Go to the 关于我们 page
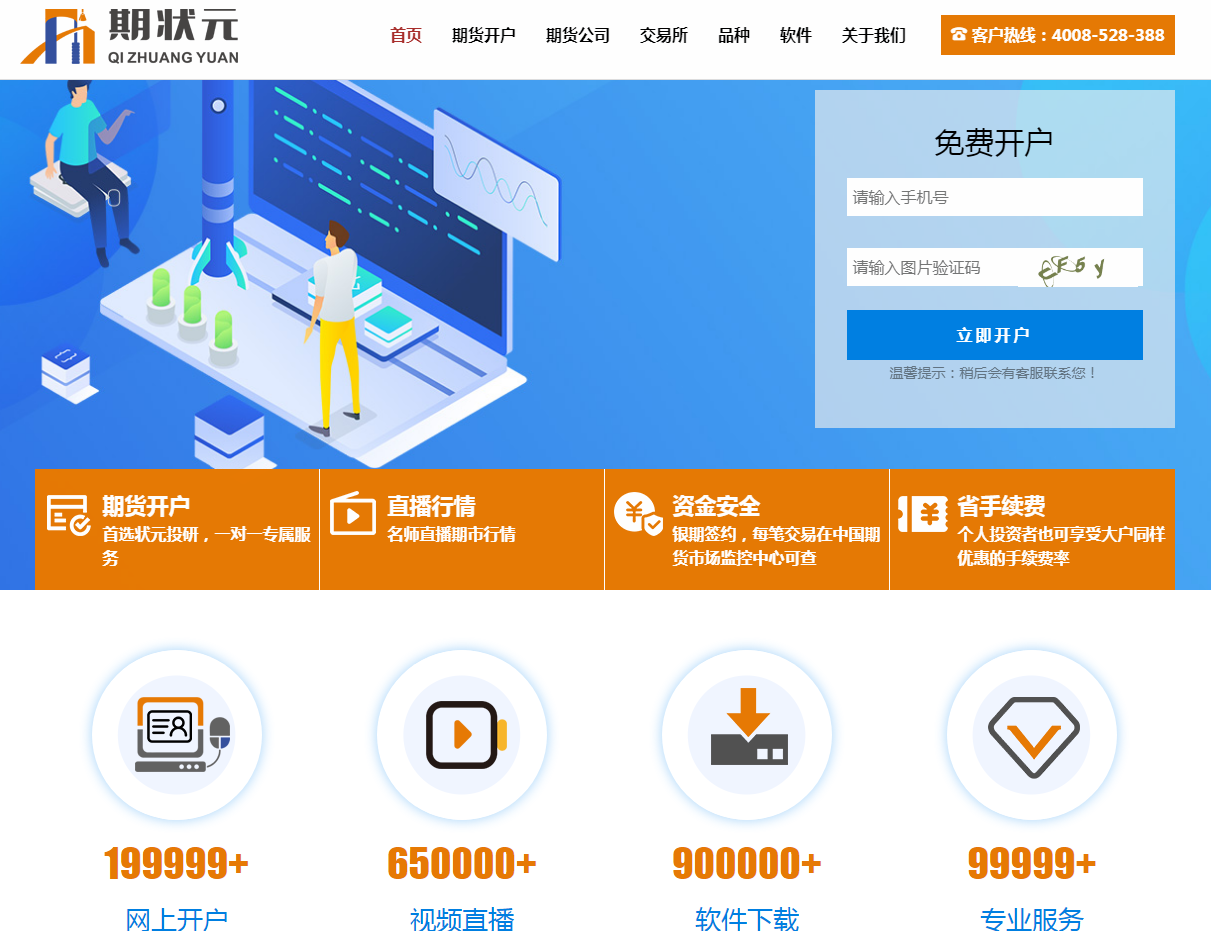Image resolution: width=1211 pixels, height=931 pixels. click(x=872, y=35)
